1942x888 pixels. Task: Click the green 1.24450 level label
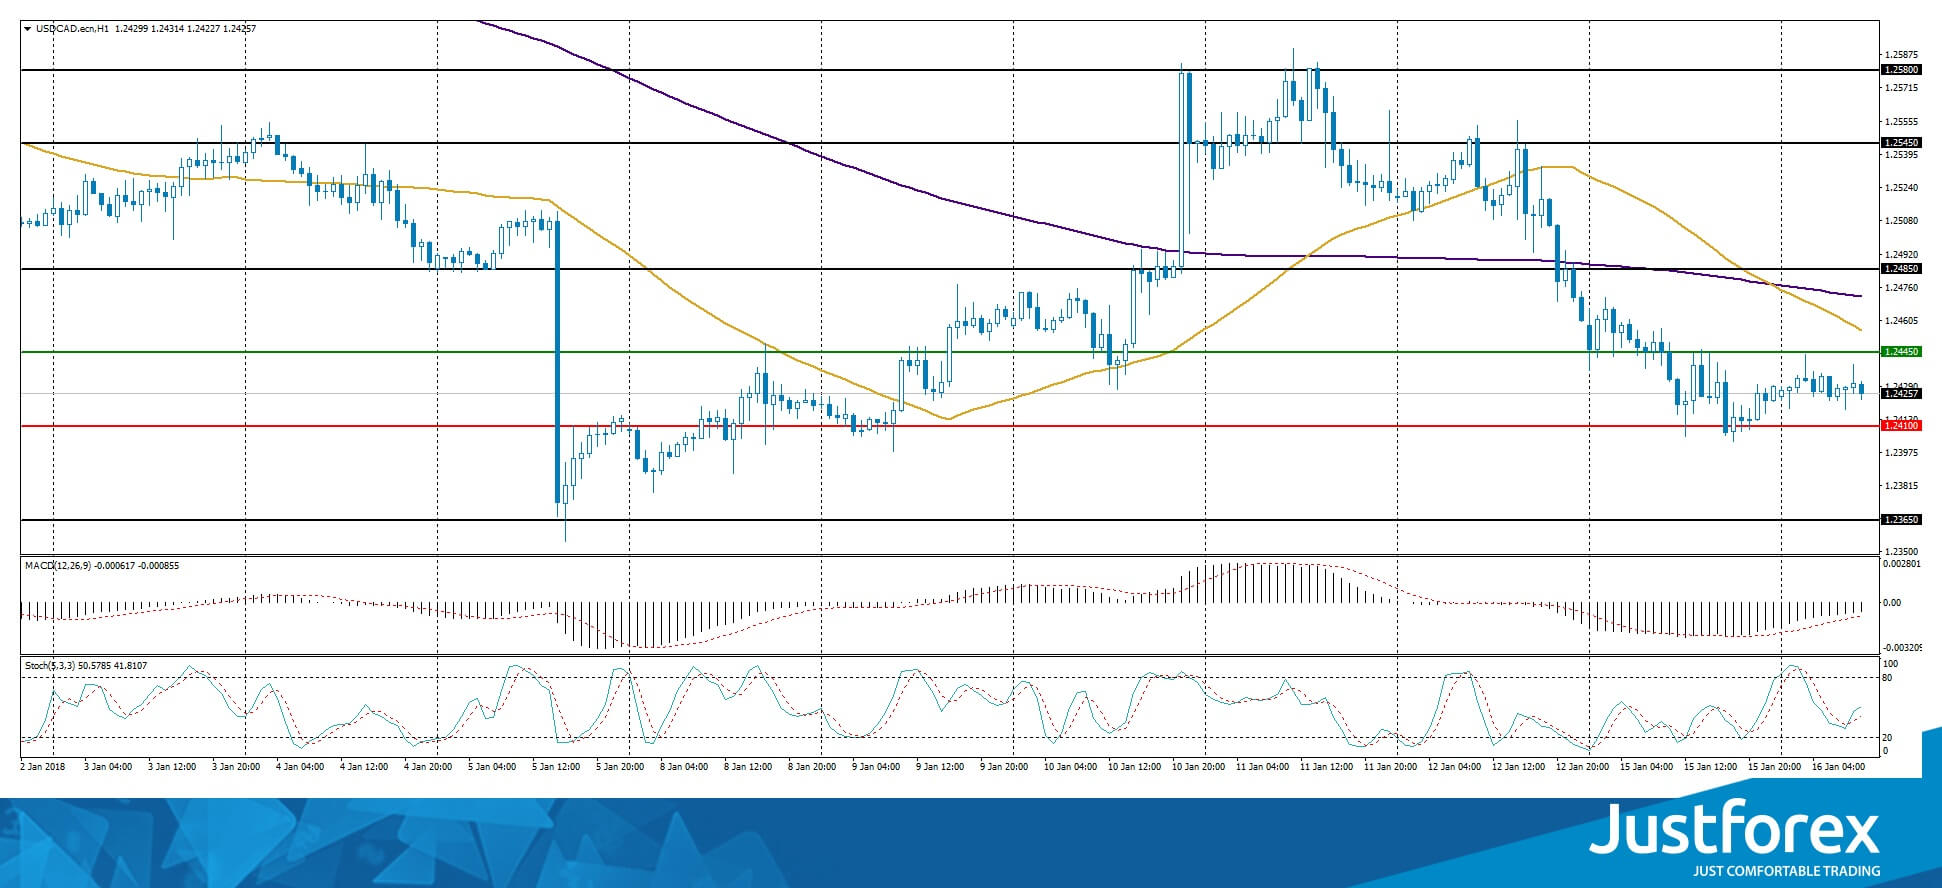(x=1901, y=352)
